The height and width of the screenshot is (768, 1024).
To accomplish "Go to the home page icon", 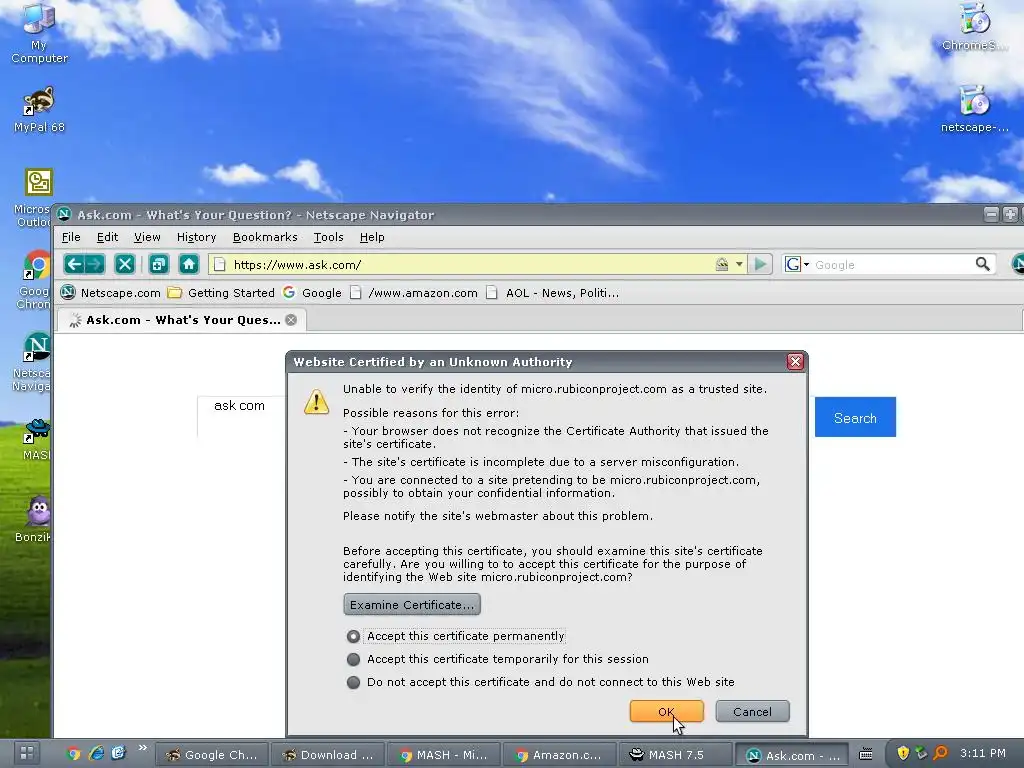I will 189,264.
